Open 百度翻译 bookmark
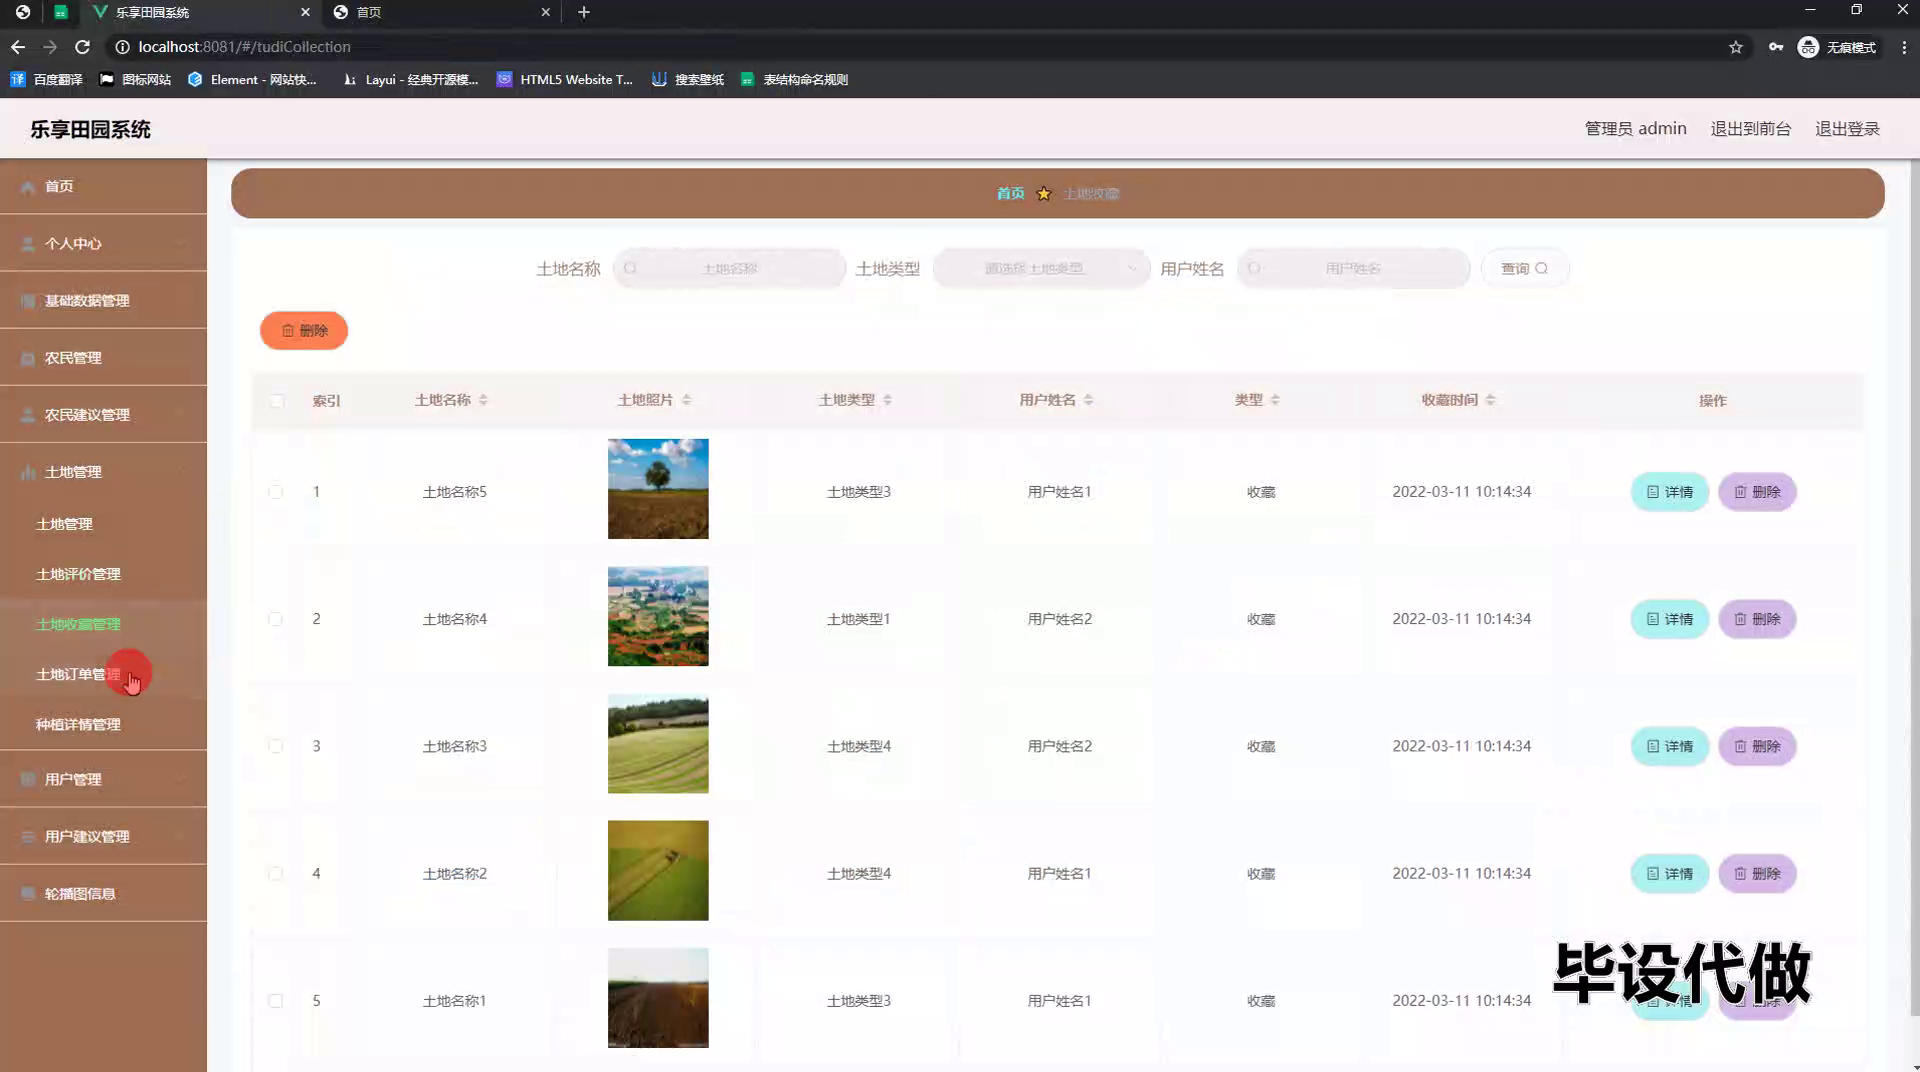The width and height of the screenshot is (1920, 1072). (x=46, y=80)
